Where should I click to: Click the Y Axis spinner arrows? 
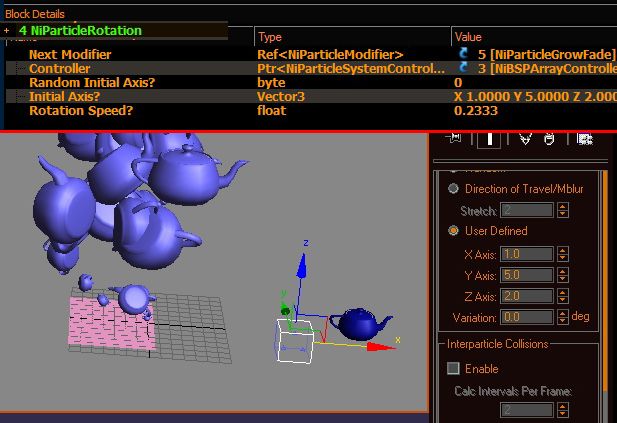(563, 275)
